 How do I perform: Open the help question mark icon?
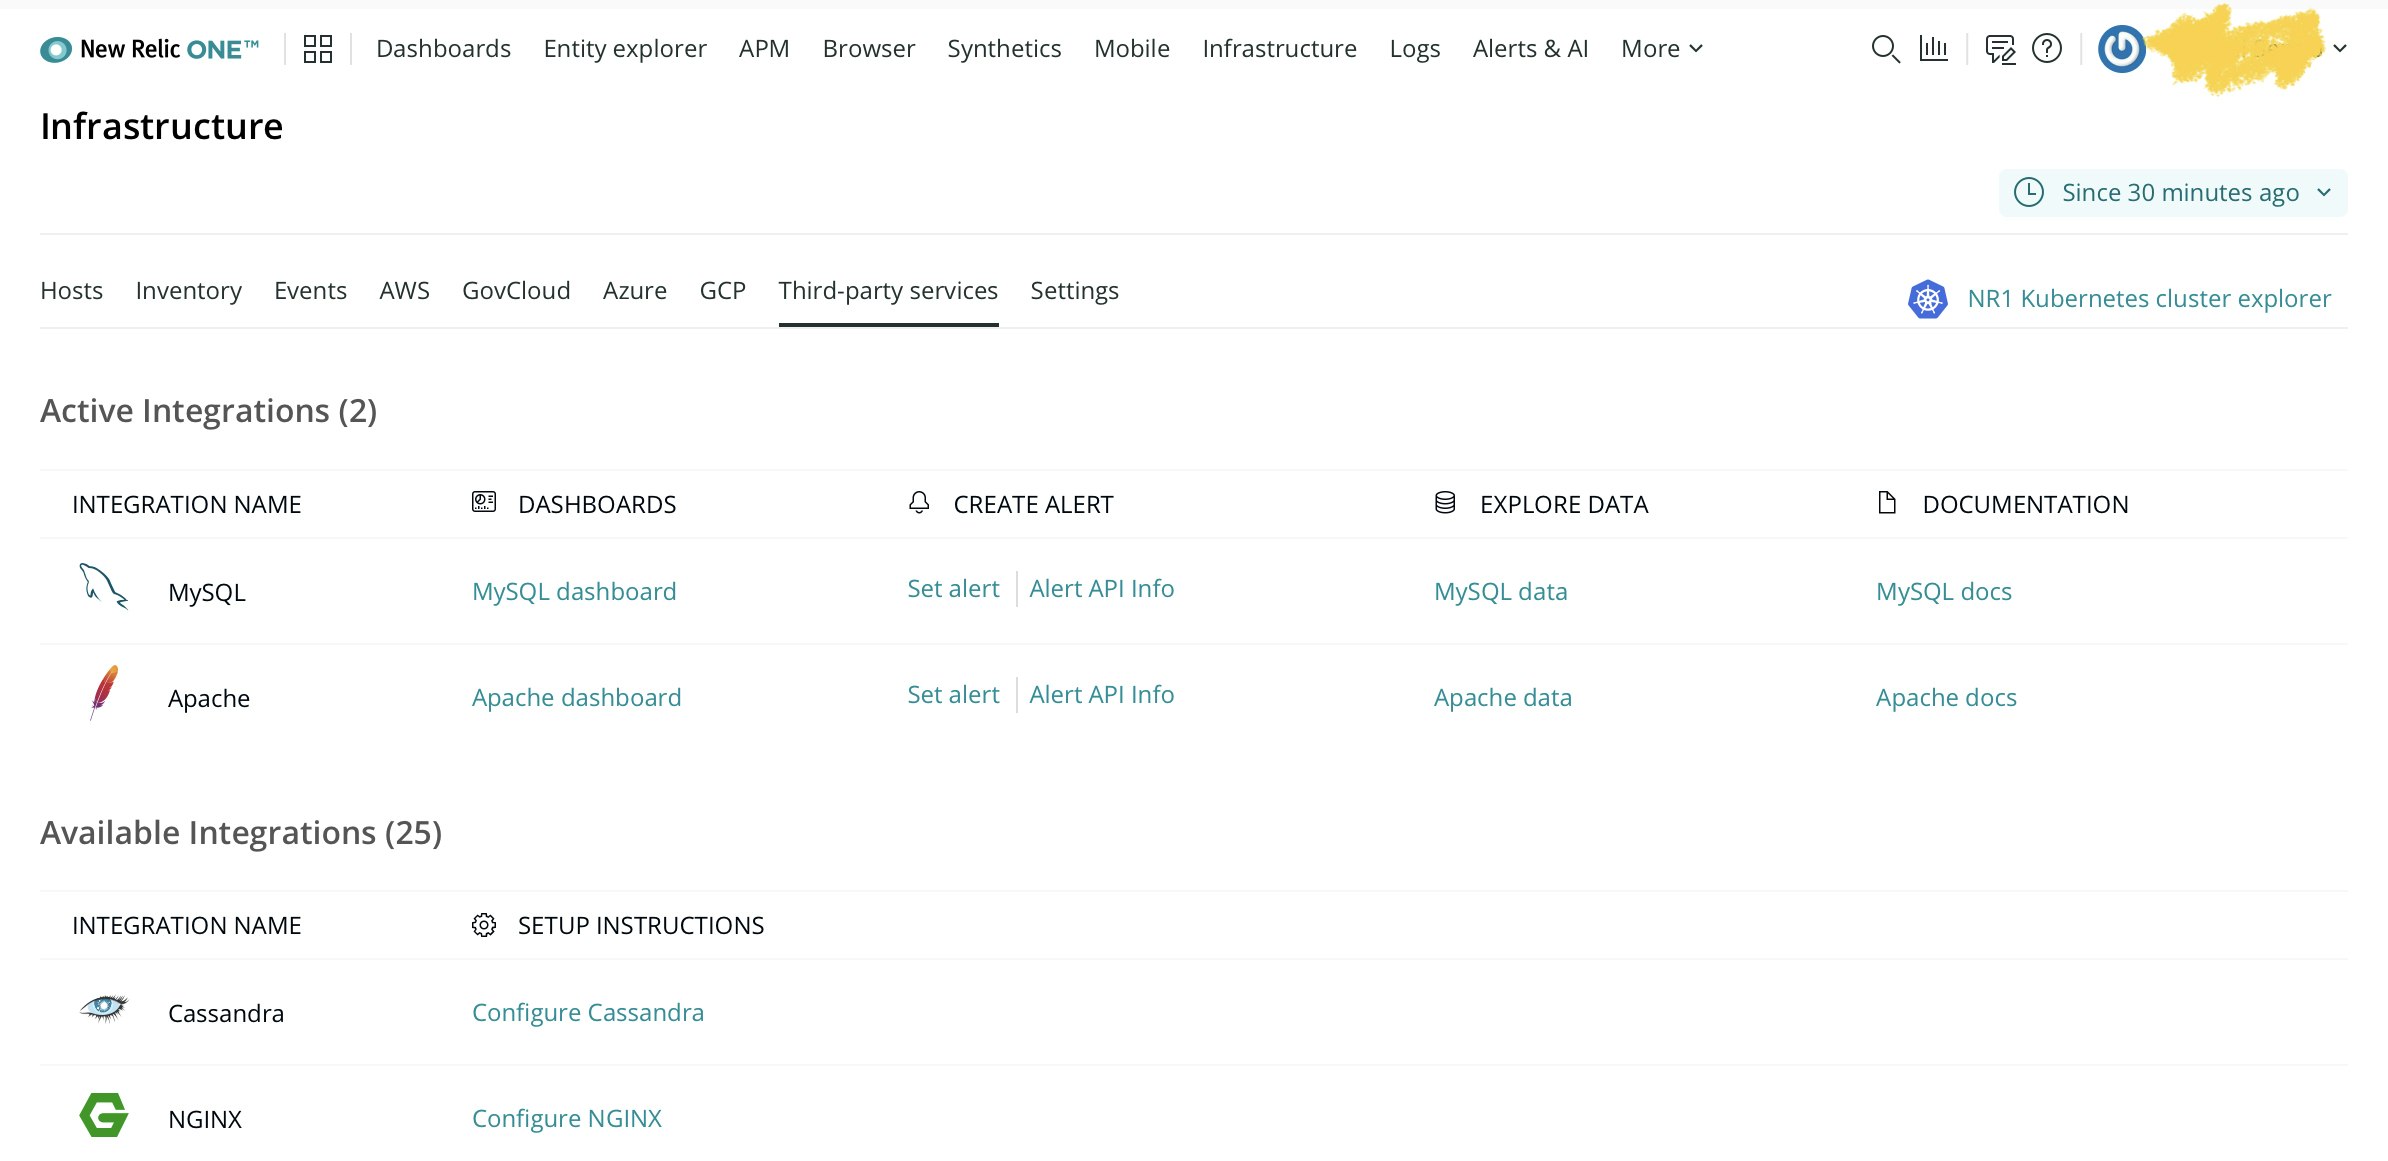coord(2047,49)
